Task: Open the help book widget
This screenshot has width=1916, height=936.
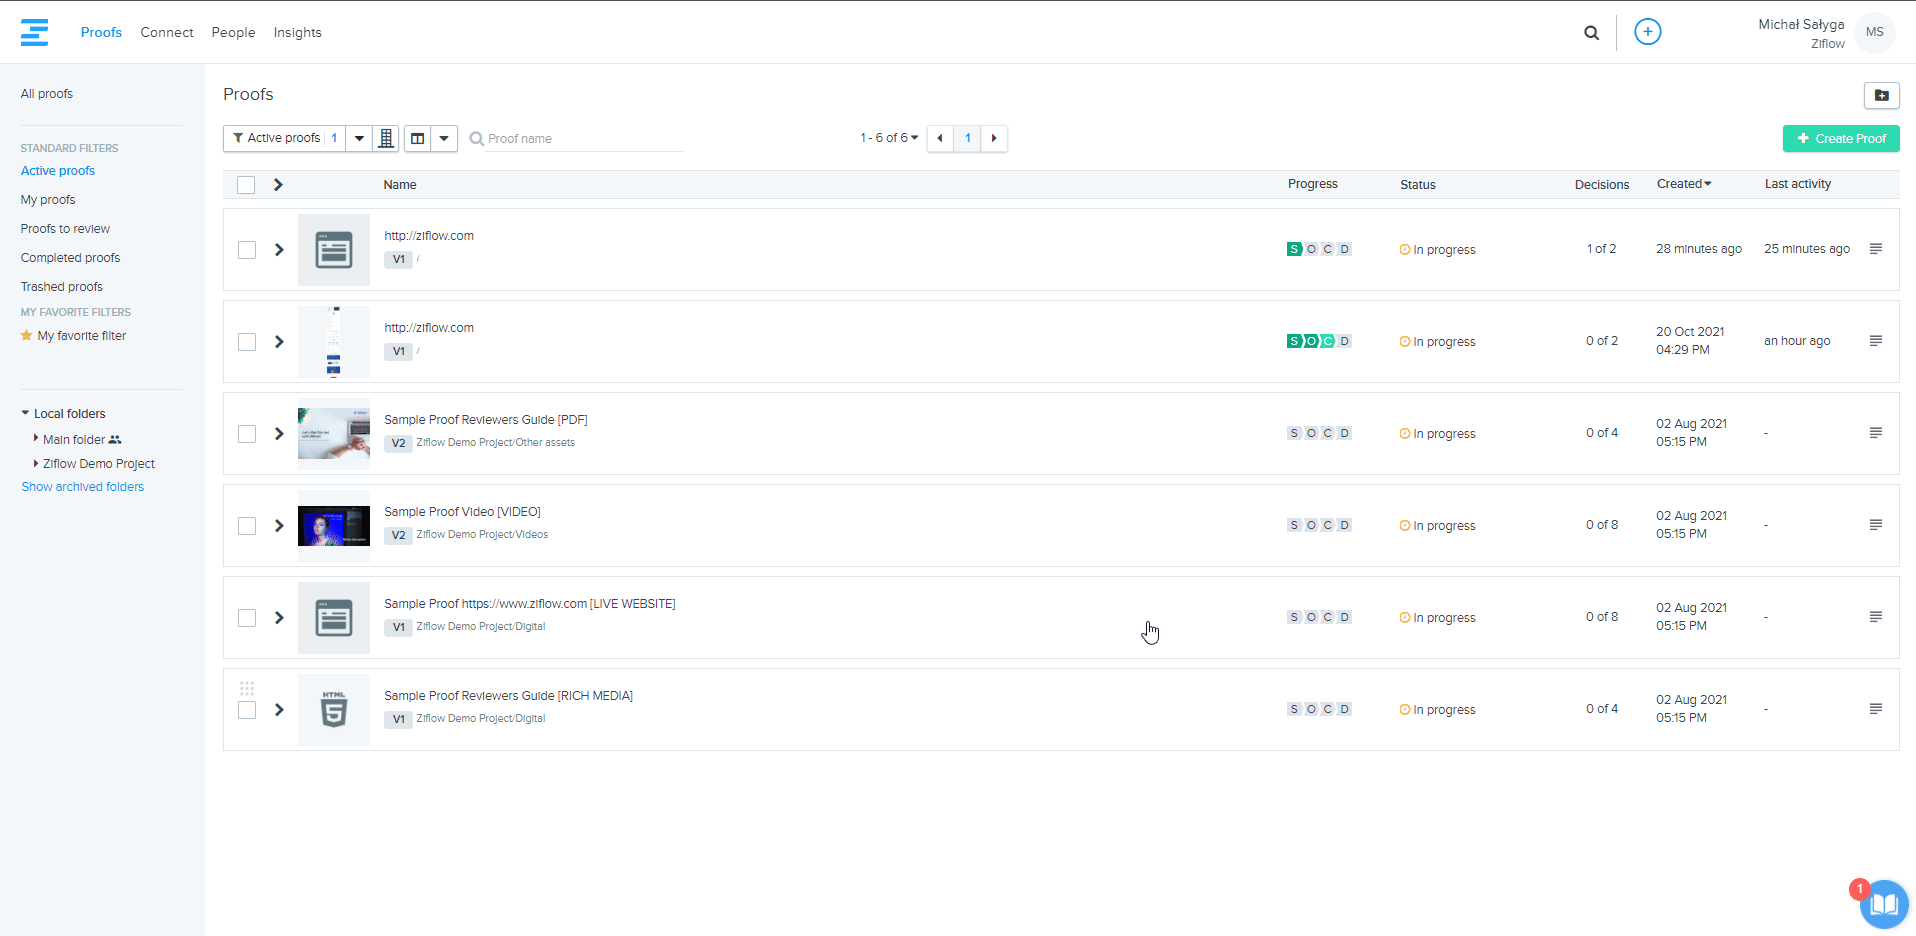Action: [1883, 904]
